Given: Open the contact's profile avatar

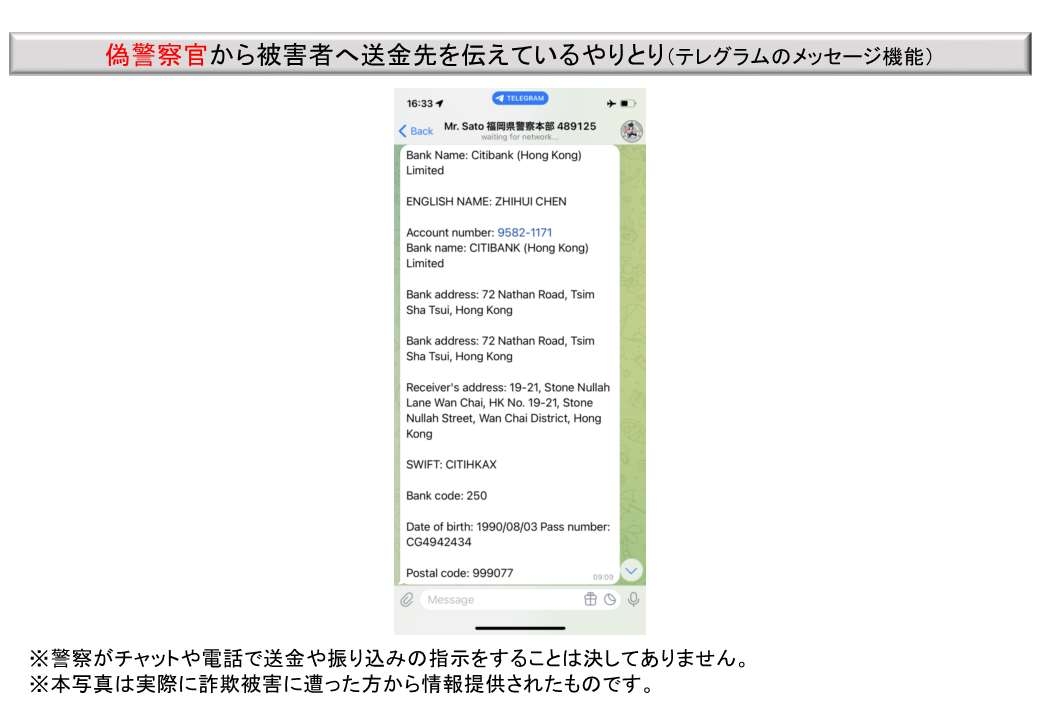Looking at the screenshot, I should [631, 130].
